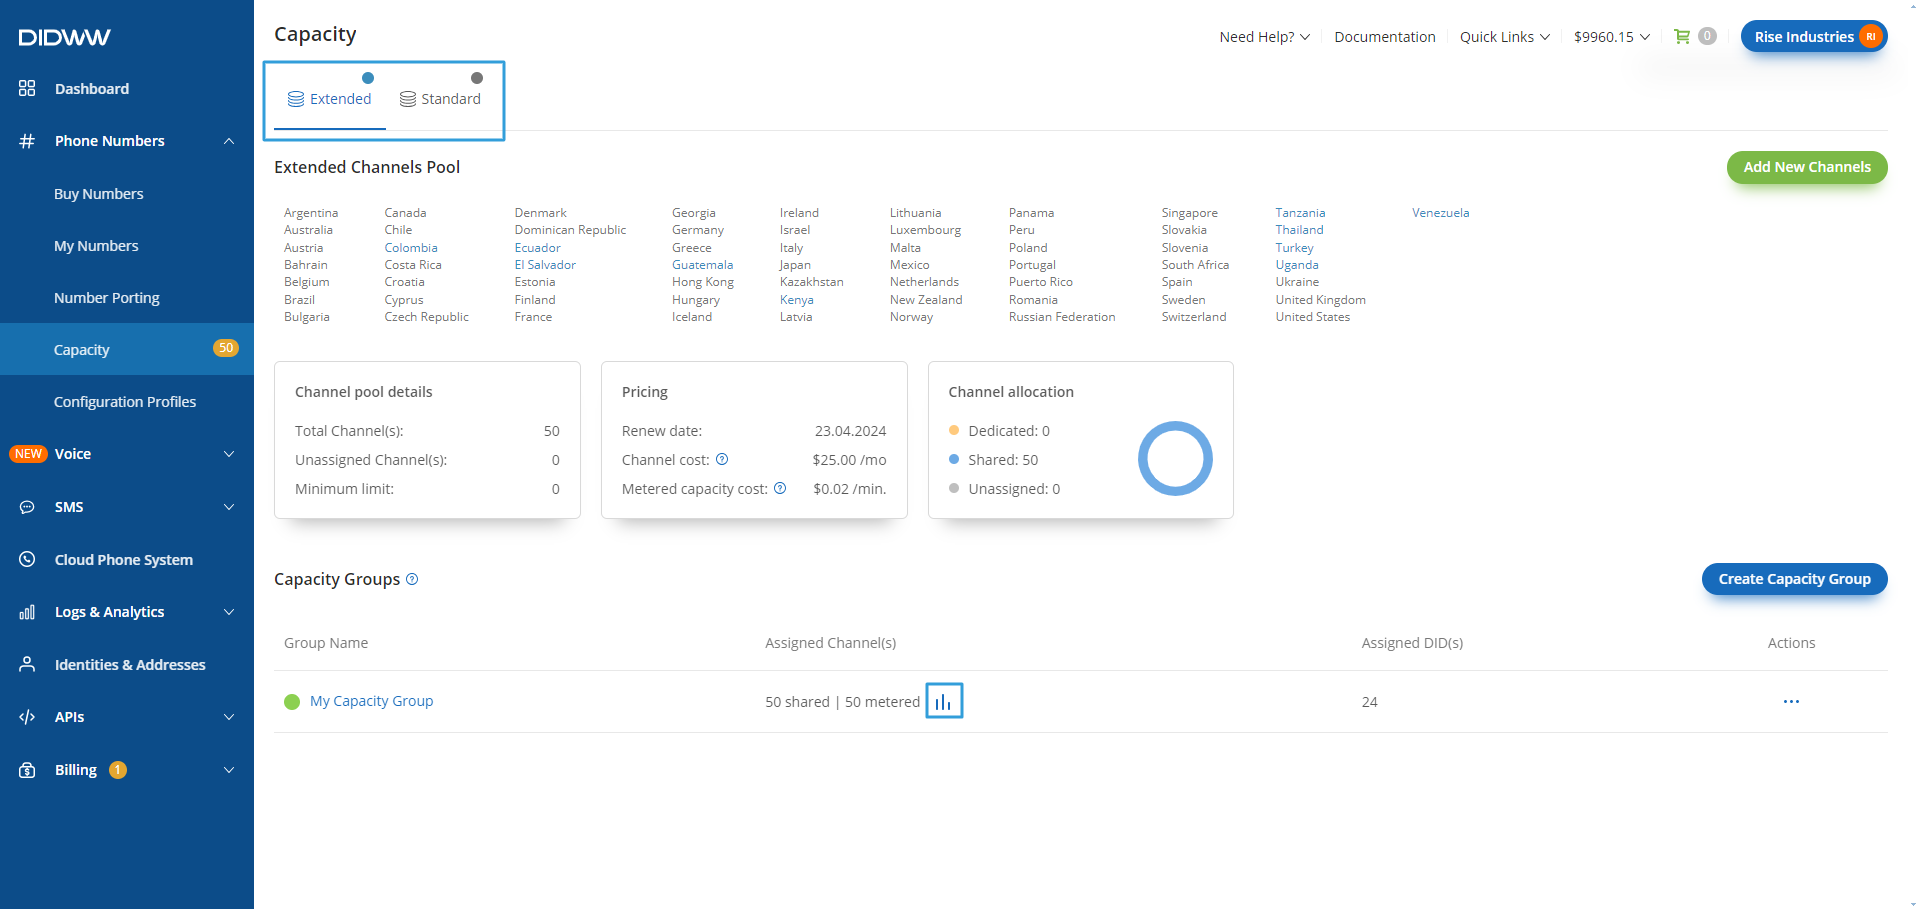Click the APIs code bracket icon

[27, 717]
